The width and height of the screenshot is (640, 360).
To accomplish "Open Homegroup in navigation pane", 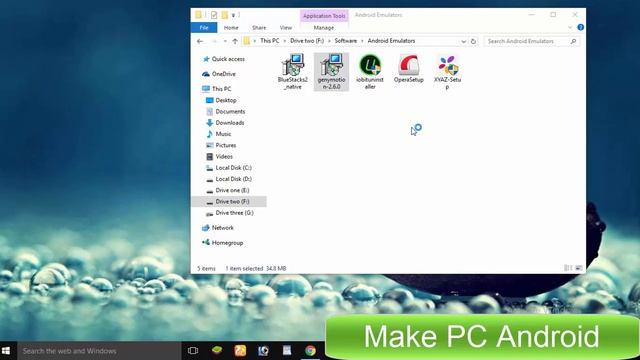I will (223, 243).
